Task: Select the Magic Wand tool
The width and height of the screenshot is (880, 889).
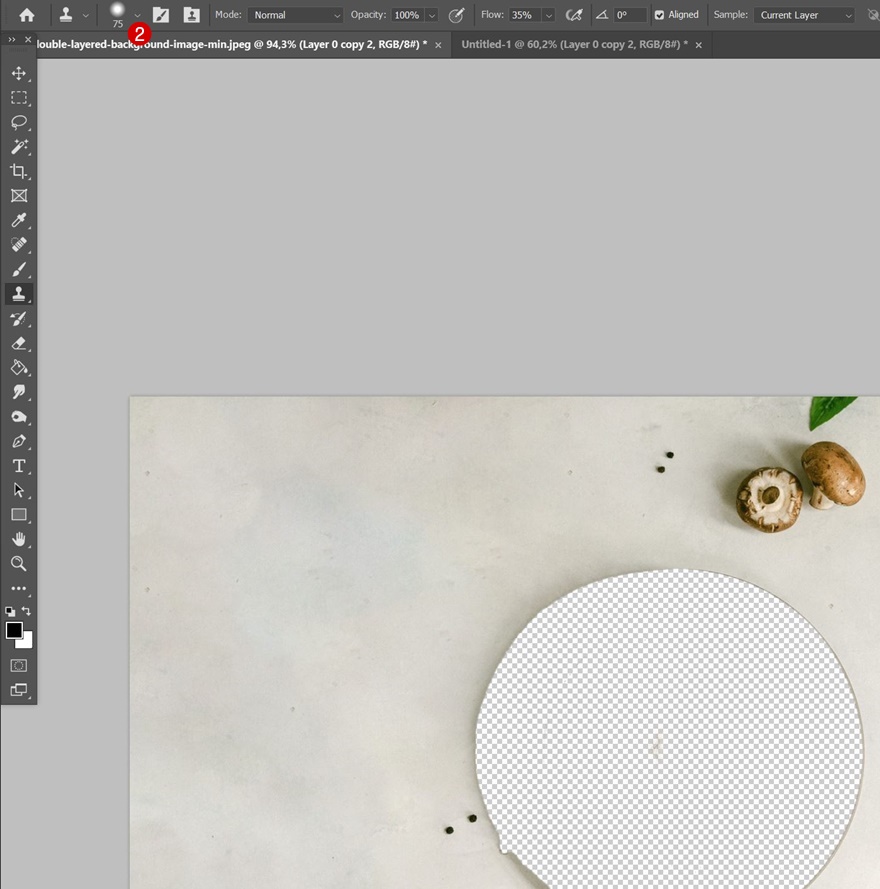Action: (x=18, y=147)
